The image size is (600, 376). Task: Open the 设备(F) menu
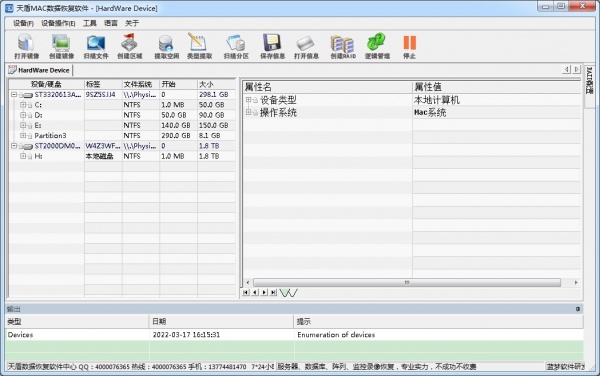23,23
